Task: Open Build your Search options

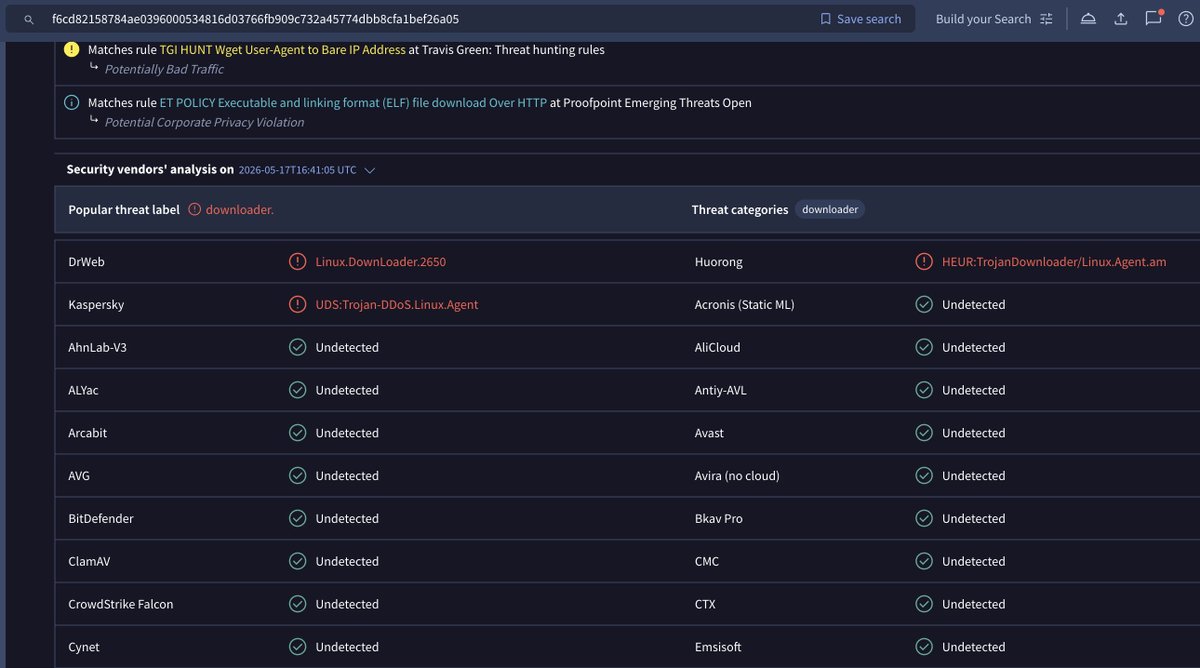Action: tap(995, 19)
